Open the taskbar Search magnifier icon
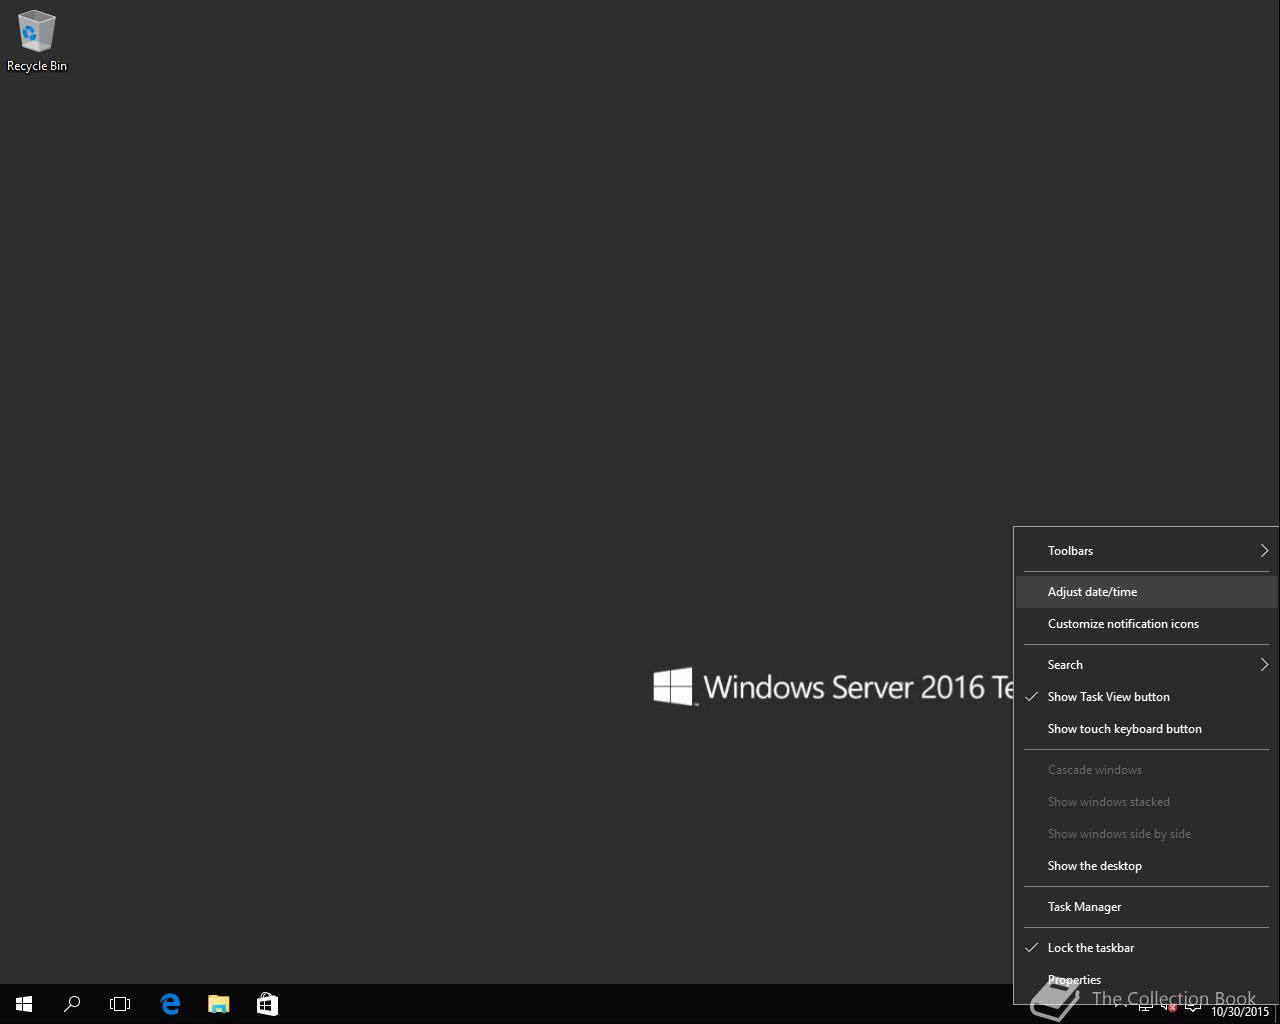The height and width of the screenshot is (1024, 1280). (72, 1004)
